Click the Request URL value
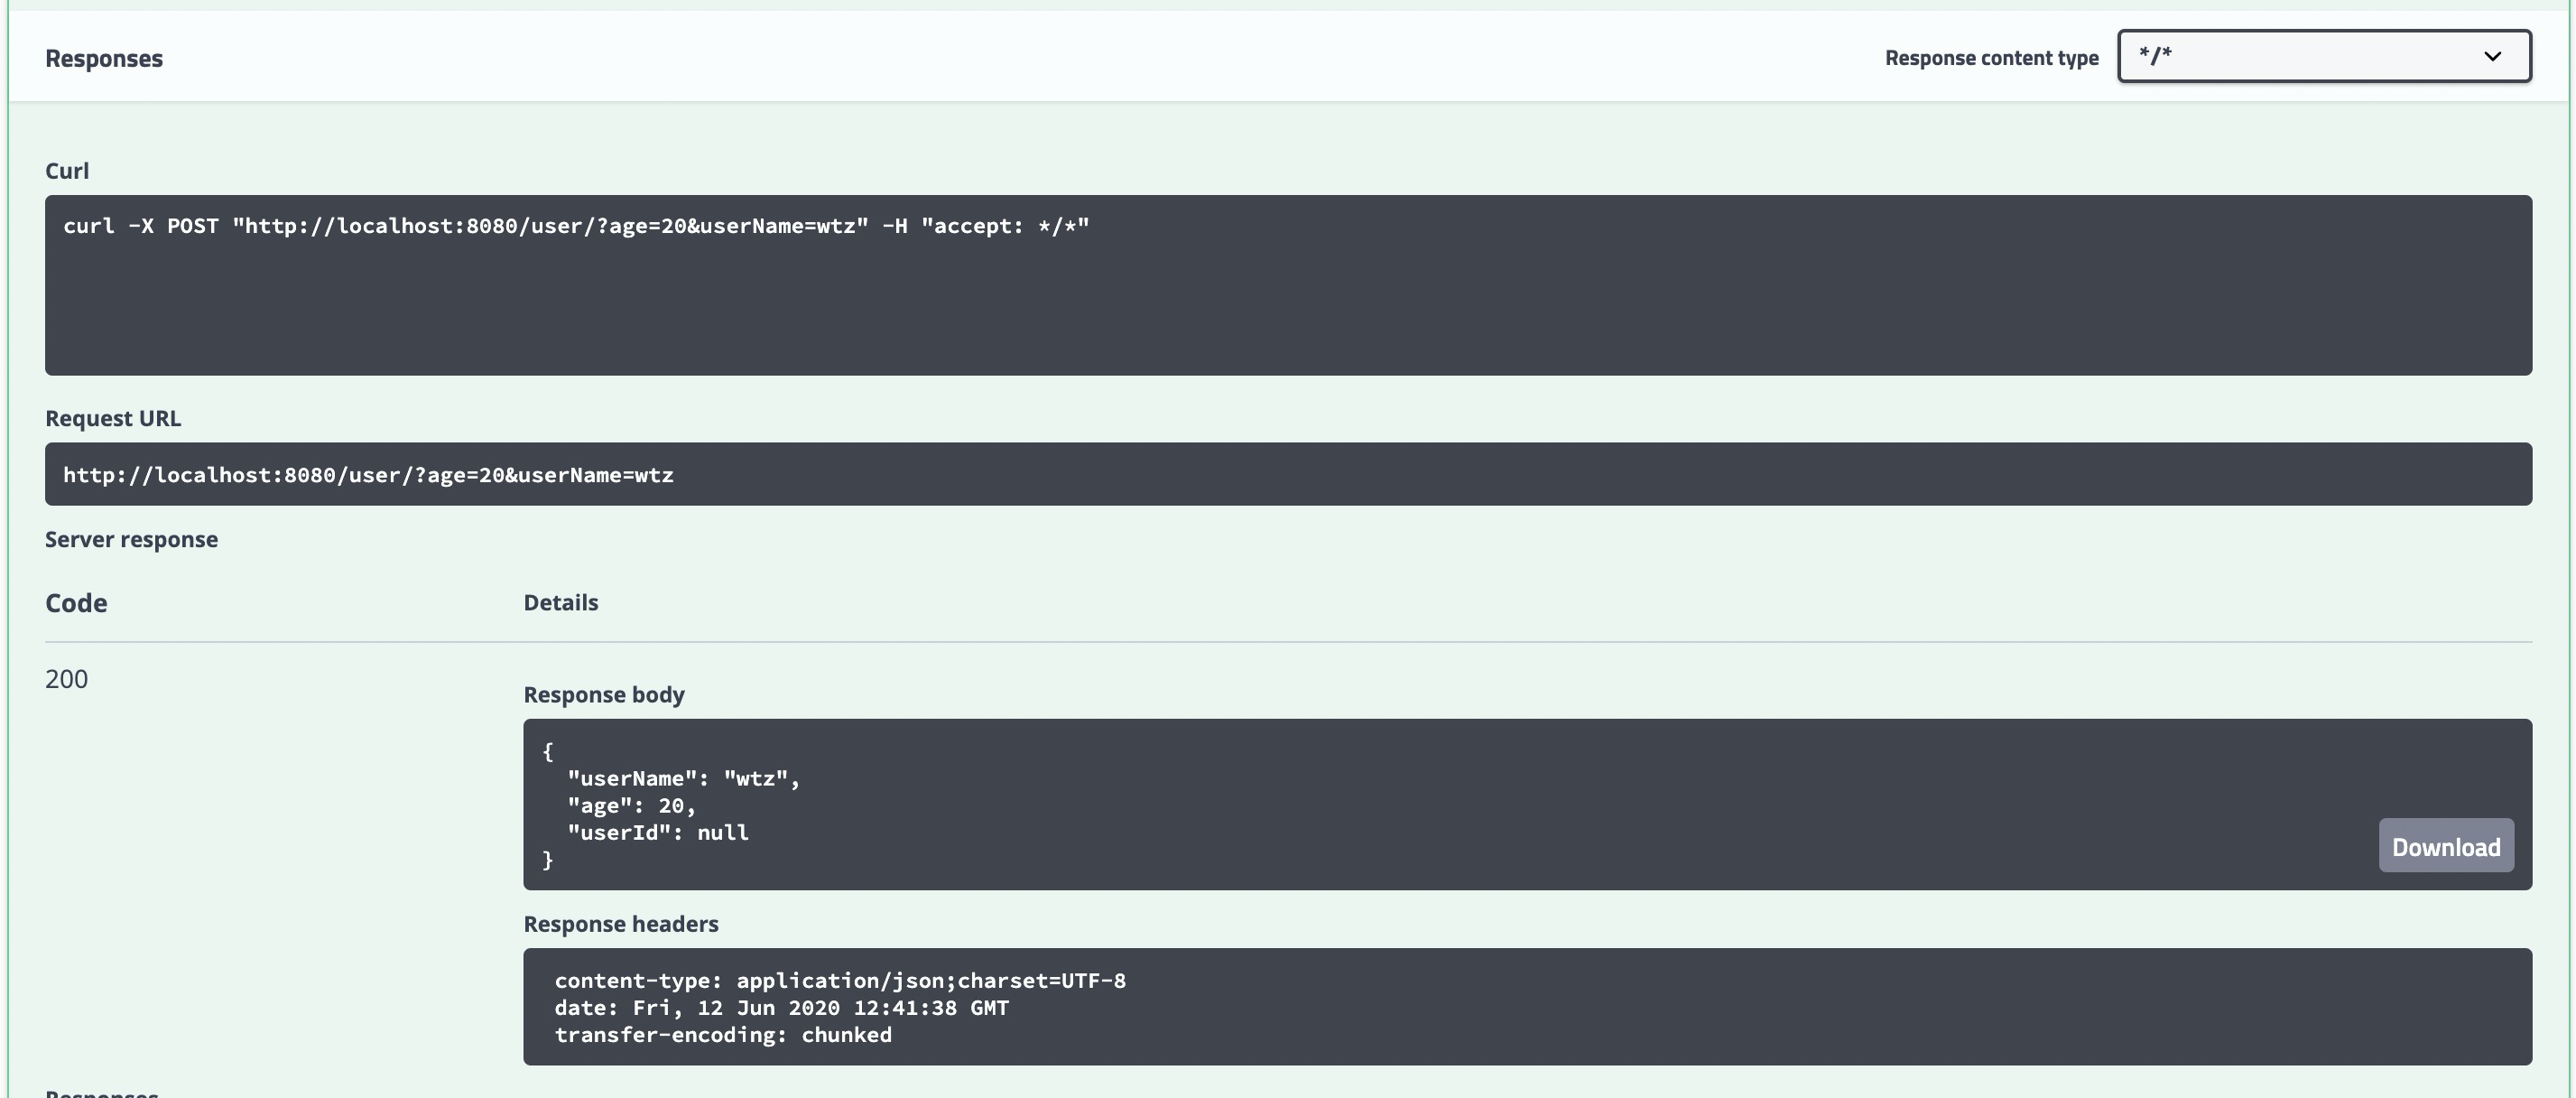2576x1098 pixels. (368, 475)
